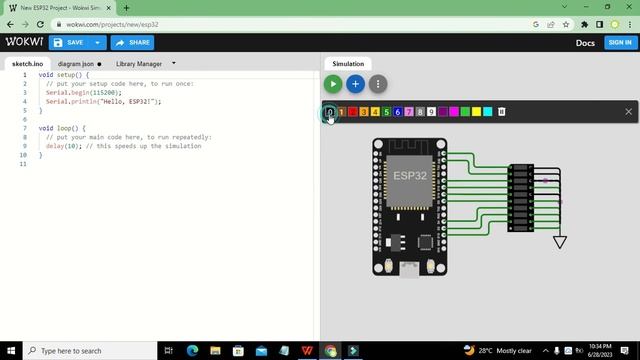This screenshot has width=640, height=360.
Task: Select brown wire color swatch 1
Action: 342,112
